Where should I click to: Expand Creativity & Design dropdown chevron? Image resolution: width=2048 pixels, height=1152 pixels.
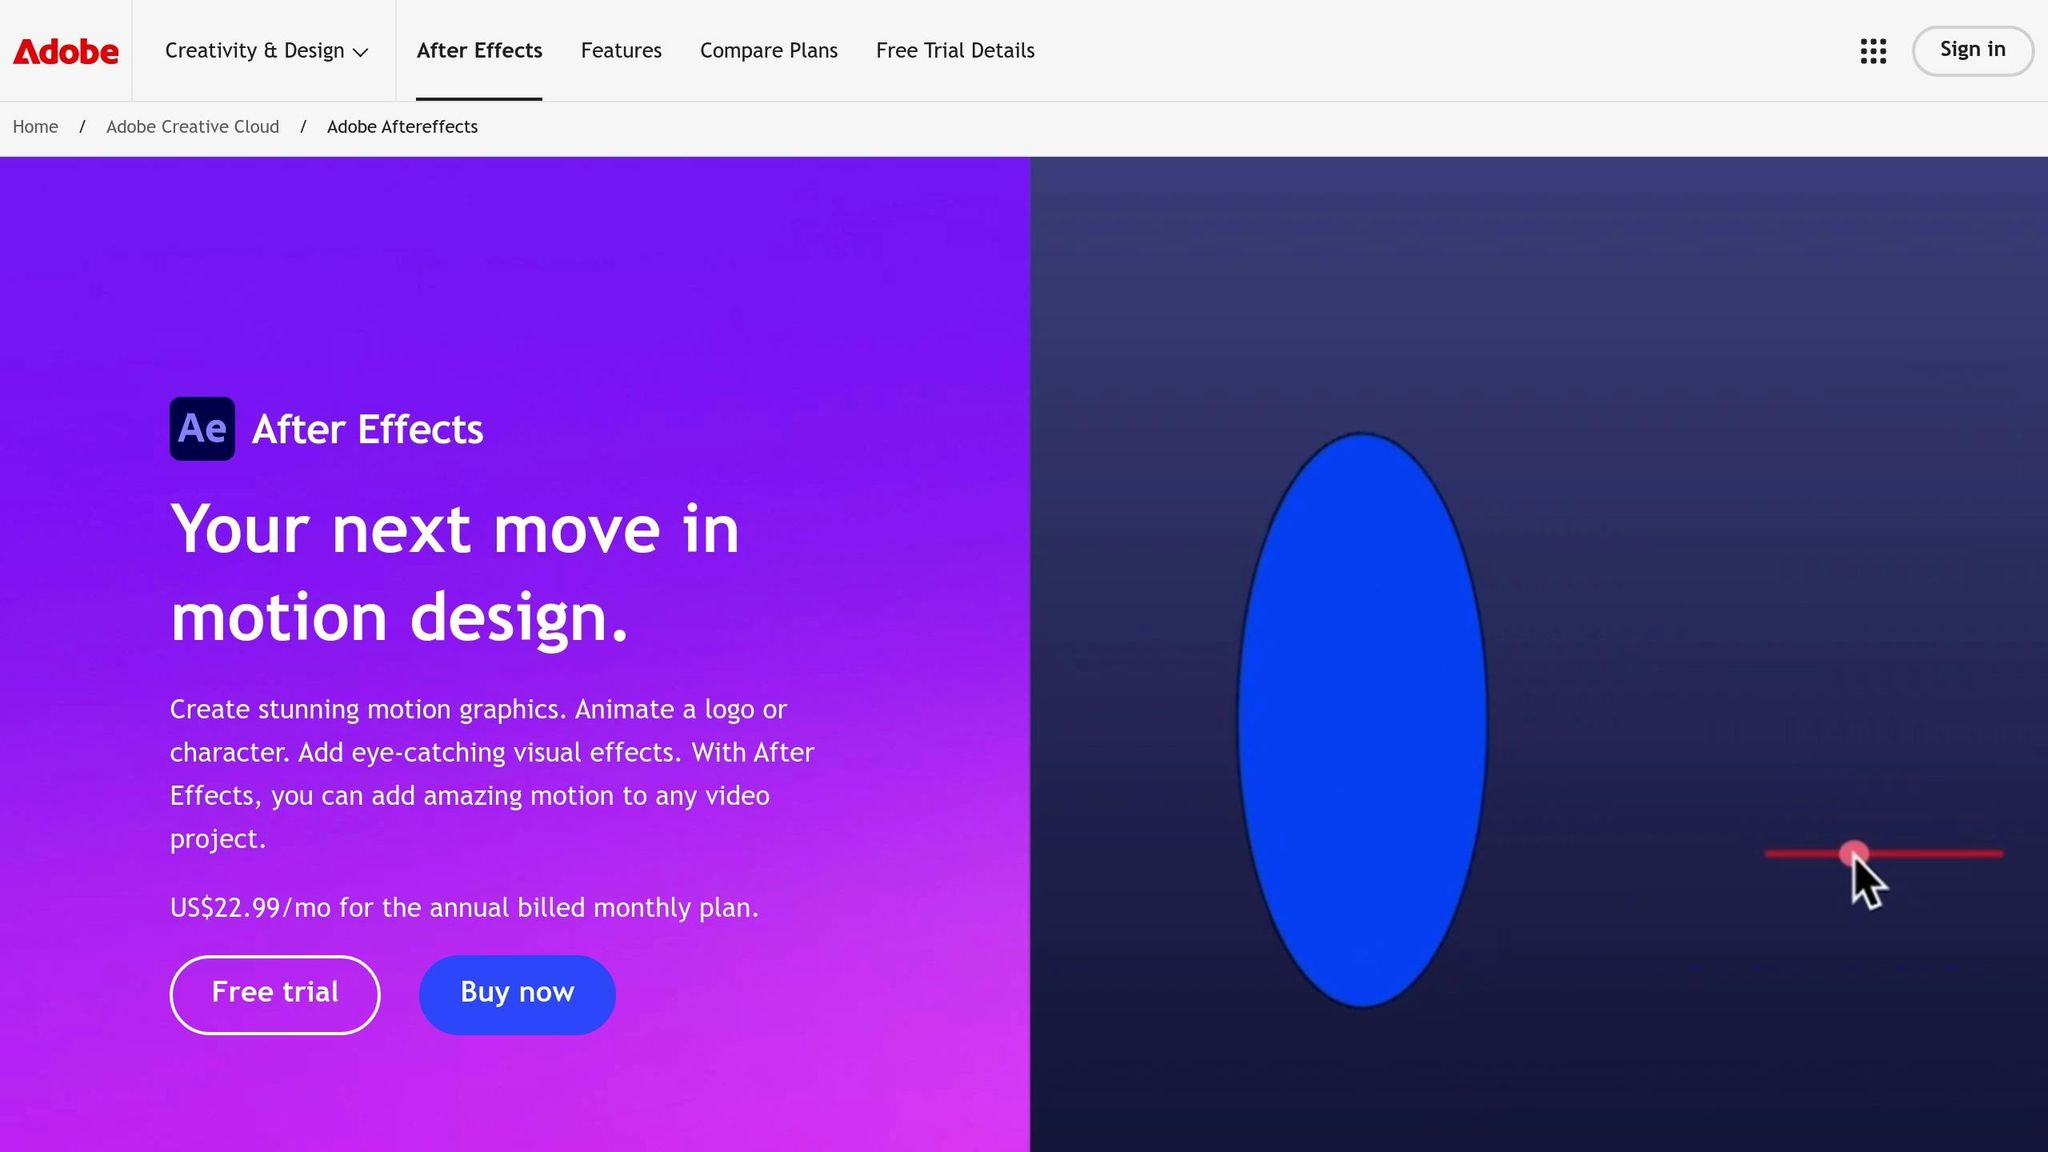(361, 52)
